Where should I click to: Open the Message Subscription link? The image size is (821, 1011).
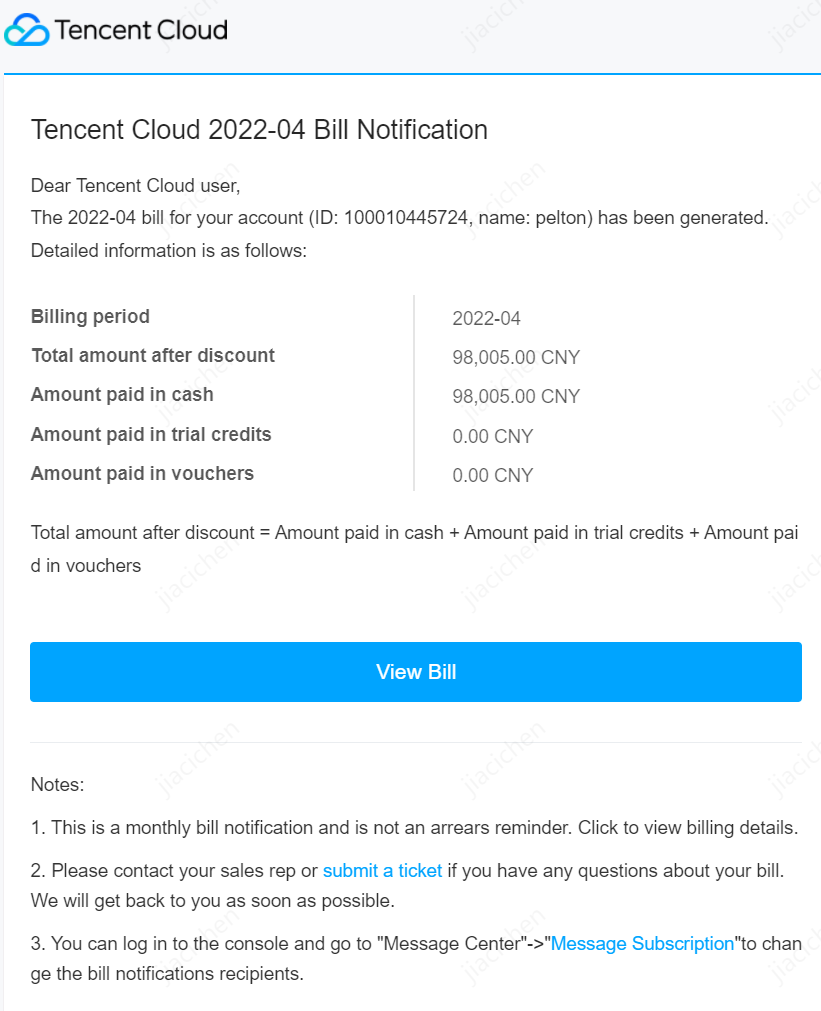(x=642, y=943)
